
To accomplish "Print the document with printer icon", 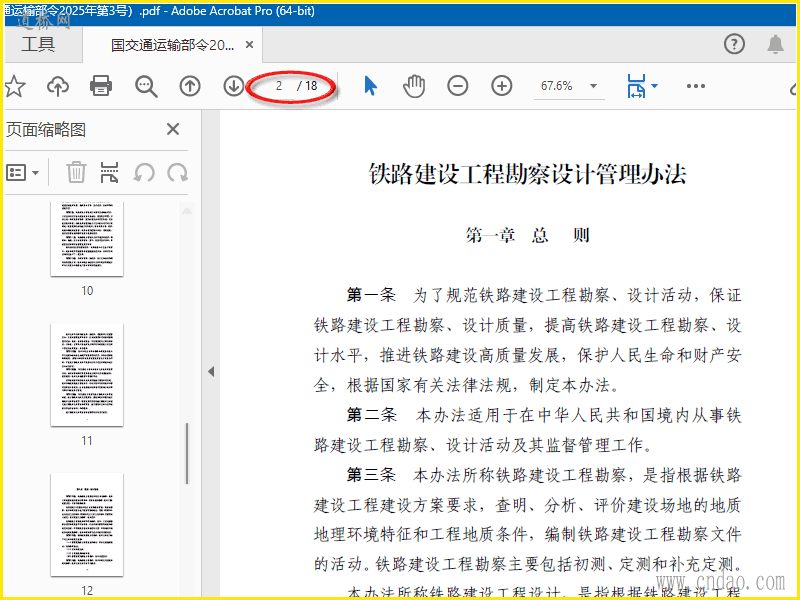I will 101,86.
